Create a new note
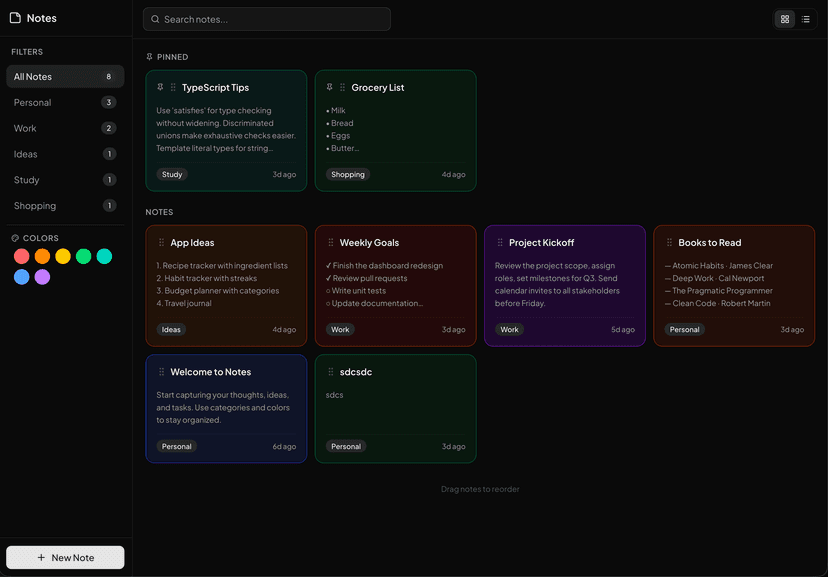 [64, 557]
